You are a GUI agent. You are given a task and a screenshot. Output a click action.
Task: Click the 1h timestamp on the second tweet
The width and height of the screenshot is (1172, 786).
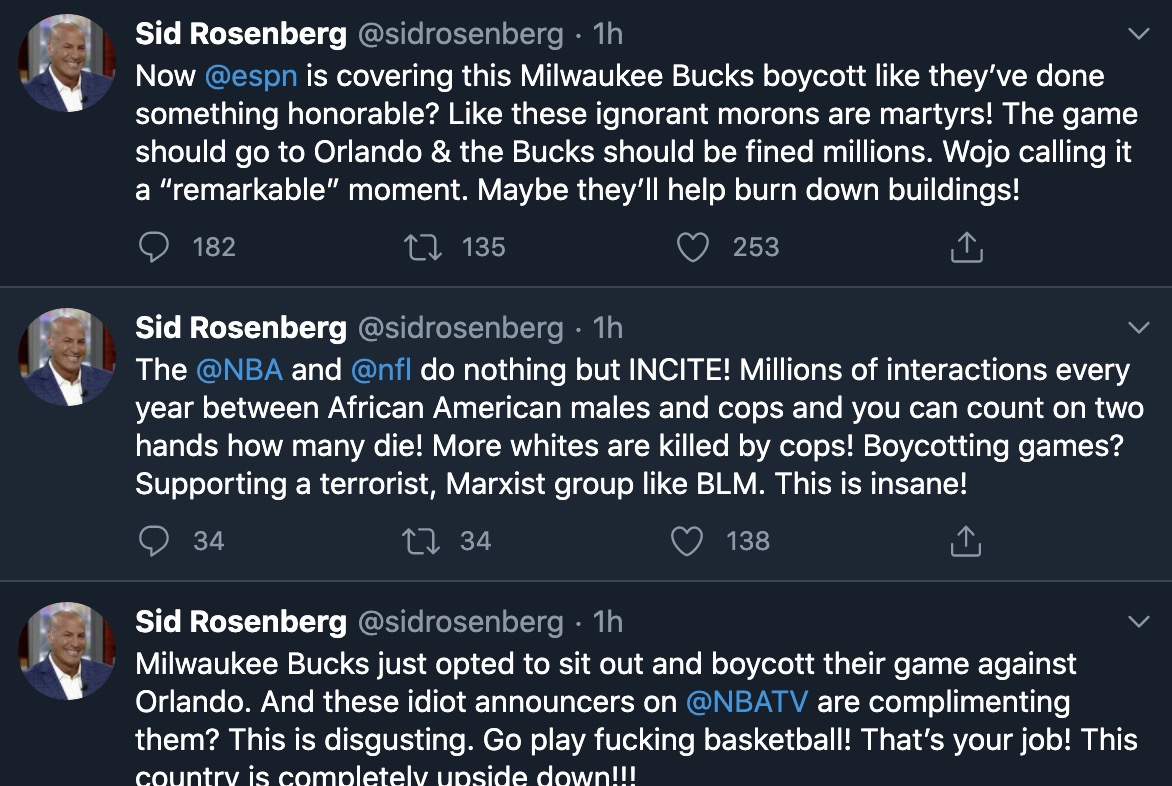pyautogui.click(x=608, y=328)
